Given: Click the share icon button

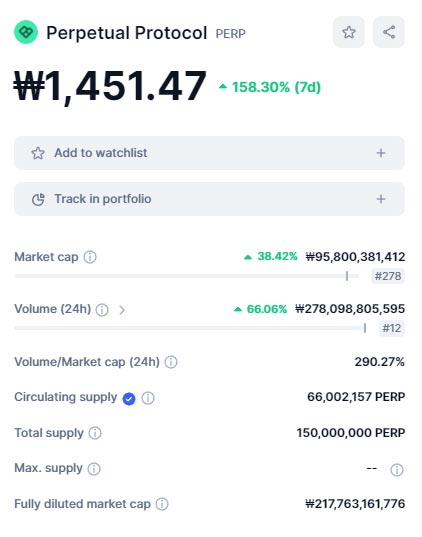Looking at the screenshot, I should click(x=389, y=32).
